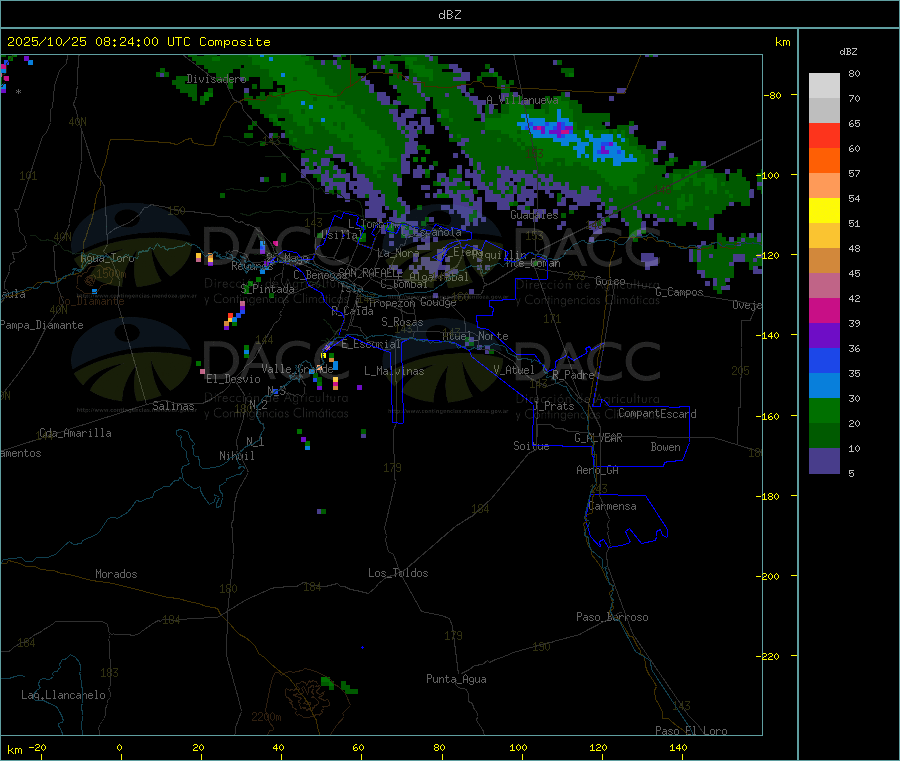Click the El_Desvio map label

click(x=233, y=379)
